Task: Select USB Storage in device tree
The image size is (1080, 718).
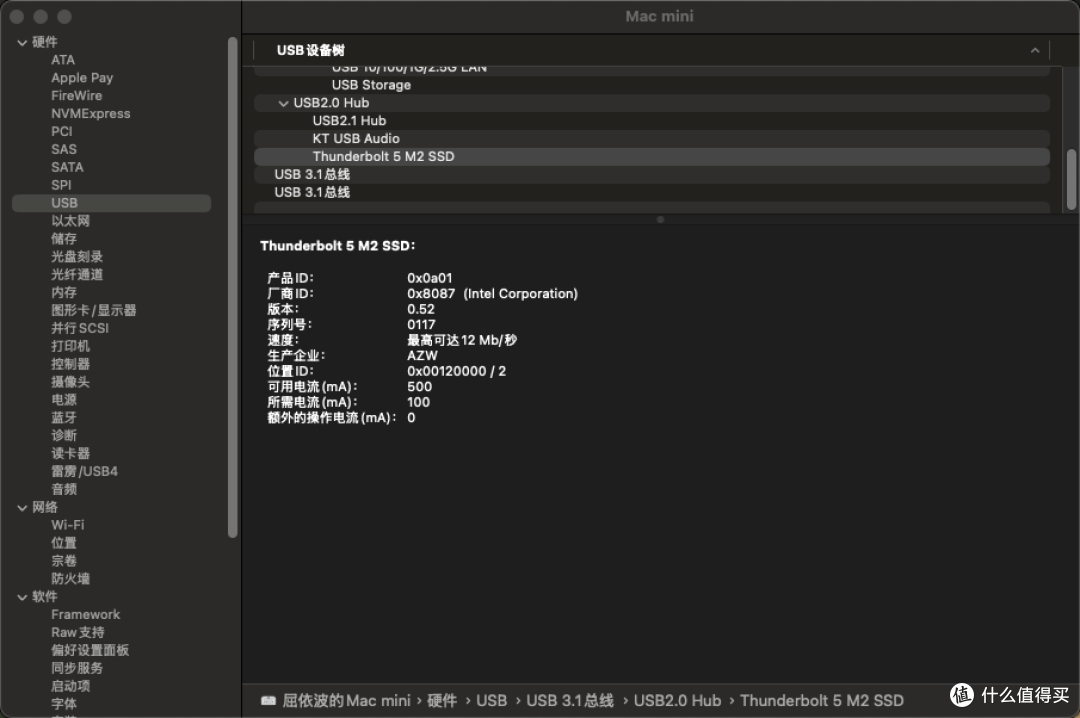Action: coord(652,85)
